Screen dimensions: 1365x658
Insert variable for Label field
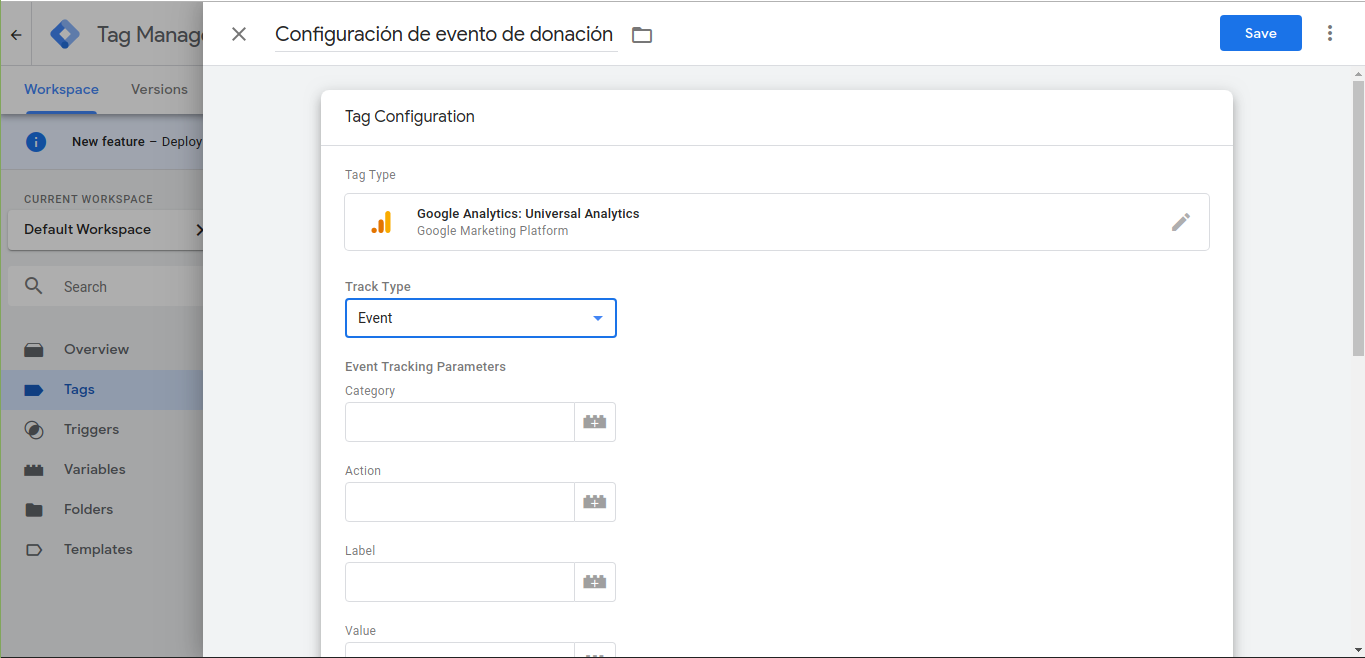click(595, 582)
